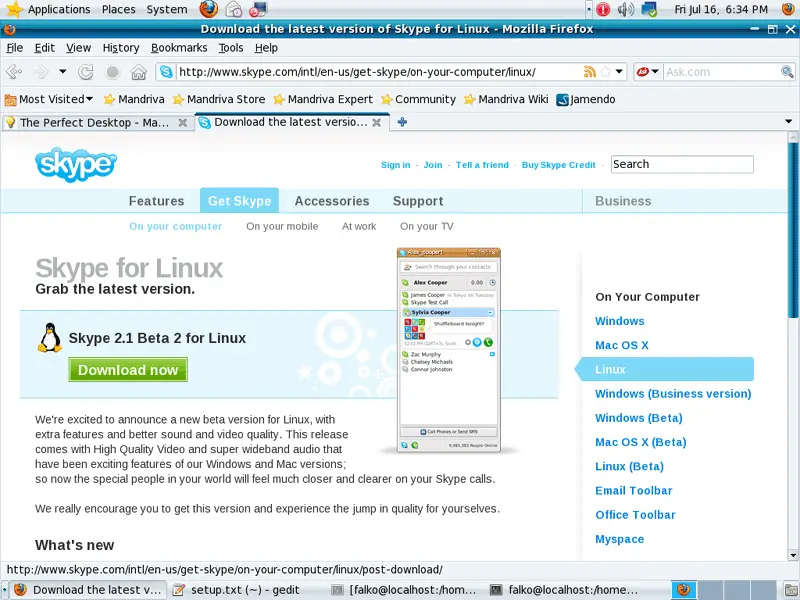Click Mac OS X (Beta) sidebar link
800x600 pixels.
point(641,442)
